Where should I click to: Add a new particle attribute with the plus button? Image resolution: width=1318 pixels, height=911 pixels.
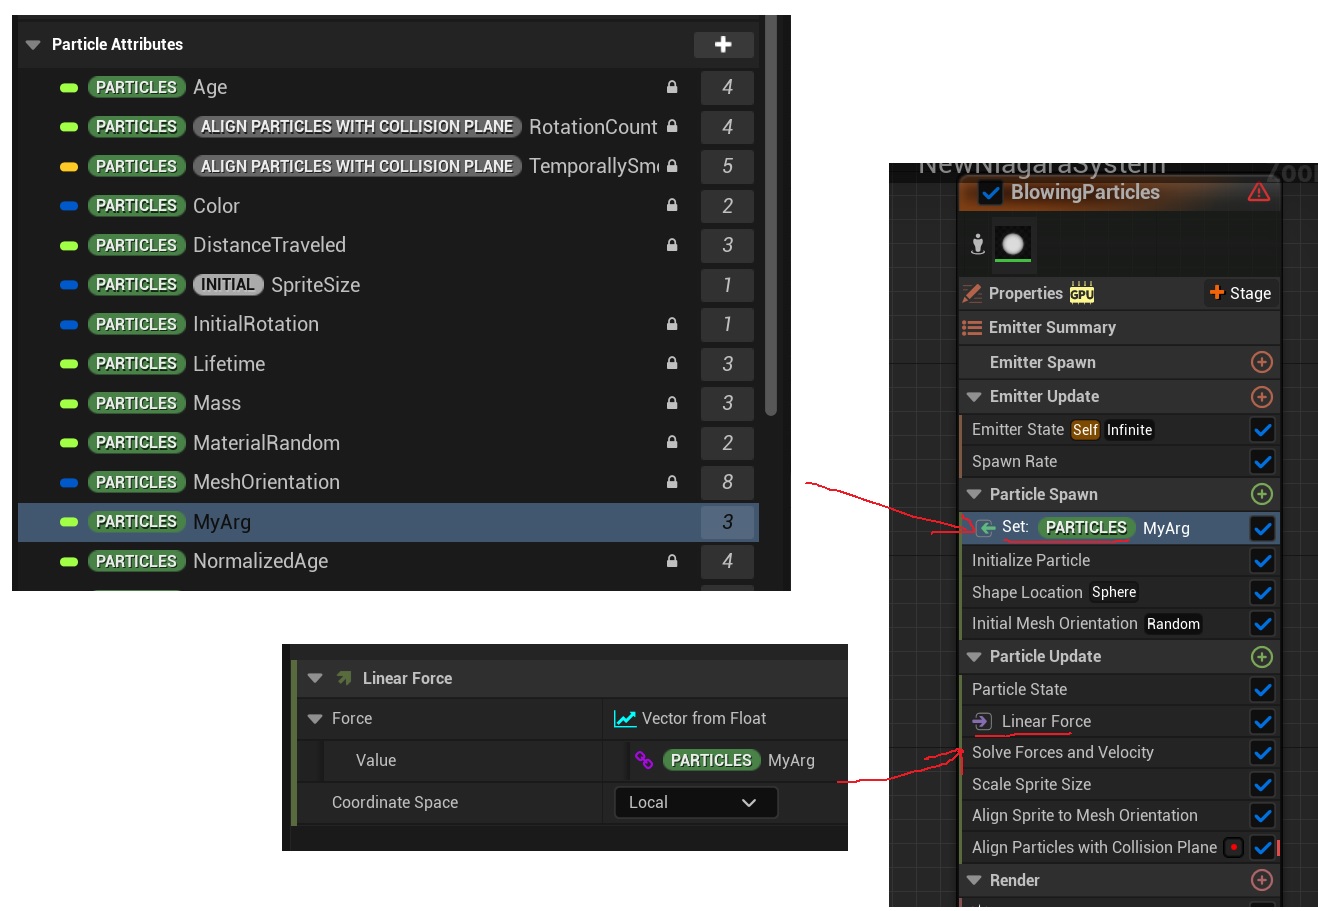(x=723, y=44)
